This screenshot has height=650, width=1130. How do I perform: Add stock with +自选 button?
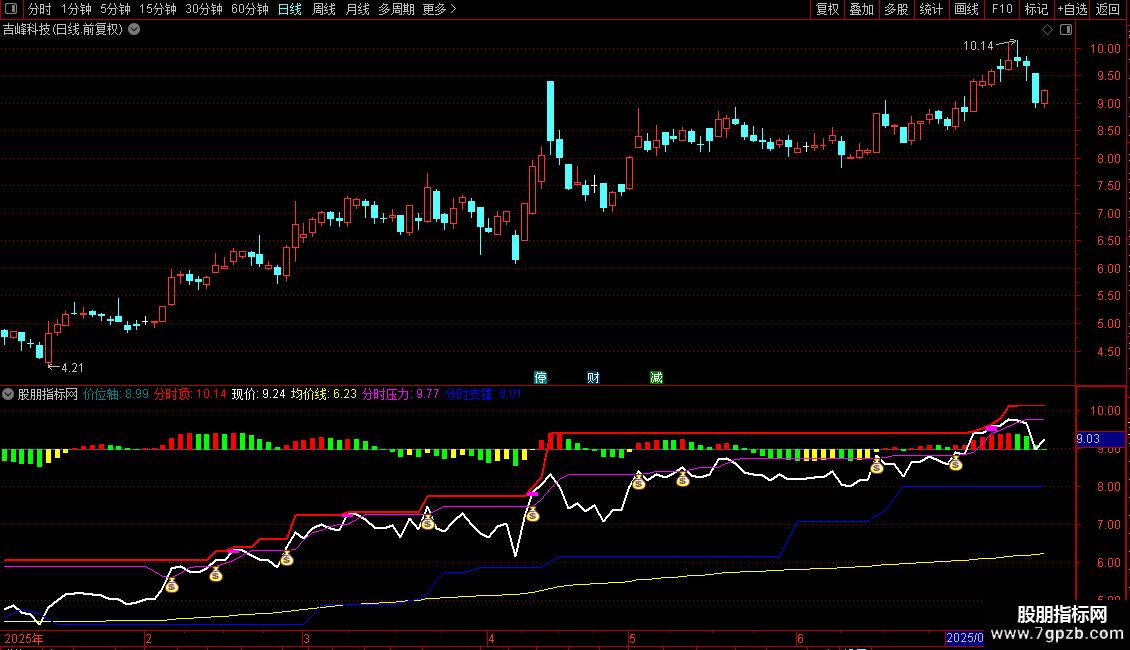click(x=1072, y=9)
